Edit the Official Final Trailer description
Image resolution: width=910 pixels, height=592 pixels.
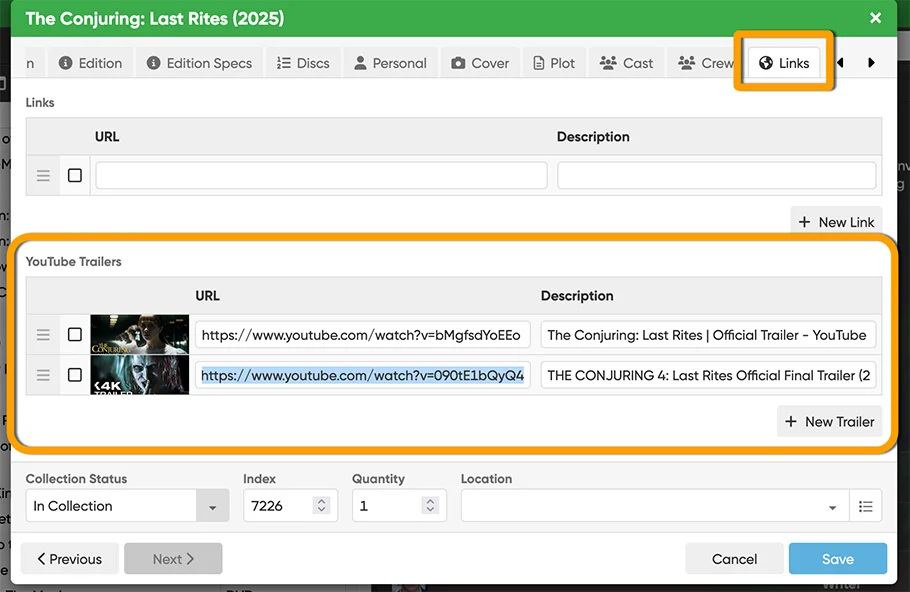(x=708, y=376)
